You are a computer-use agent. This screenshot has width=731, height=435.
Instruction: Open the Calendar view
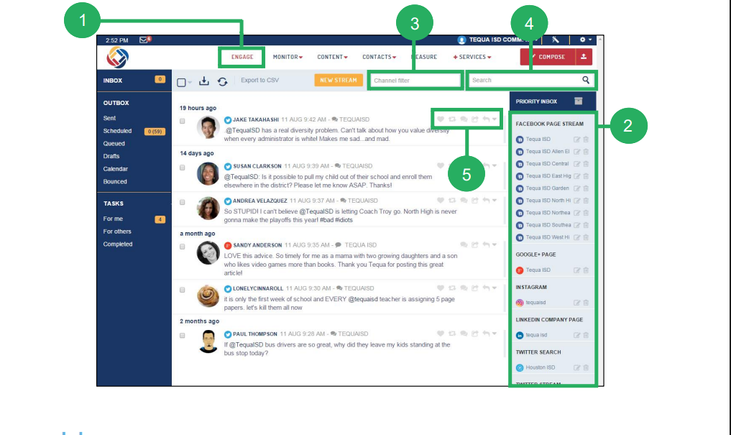[116, 169]
